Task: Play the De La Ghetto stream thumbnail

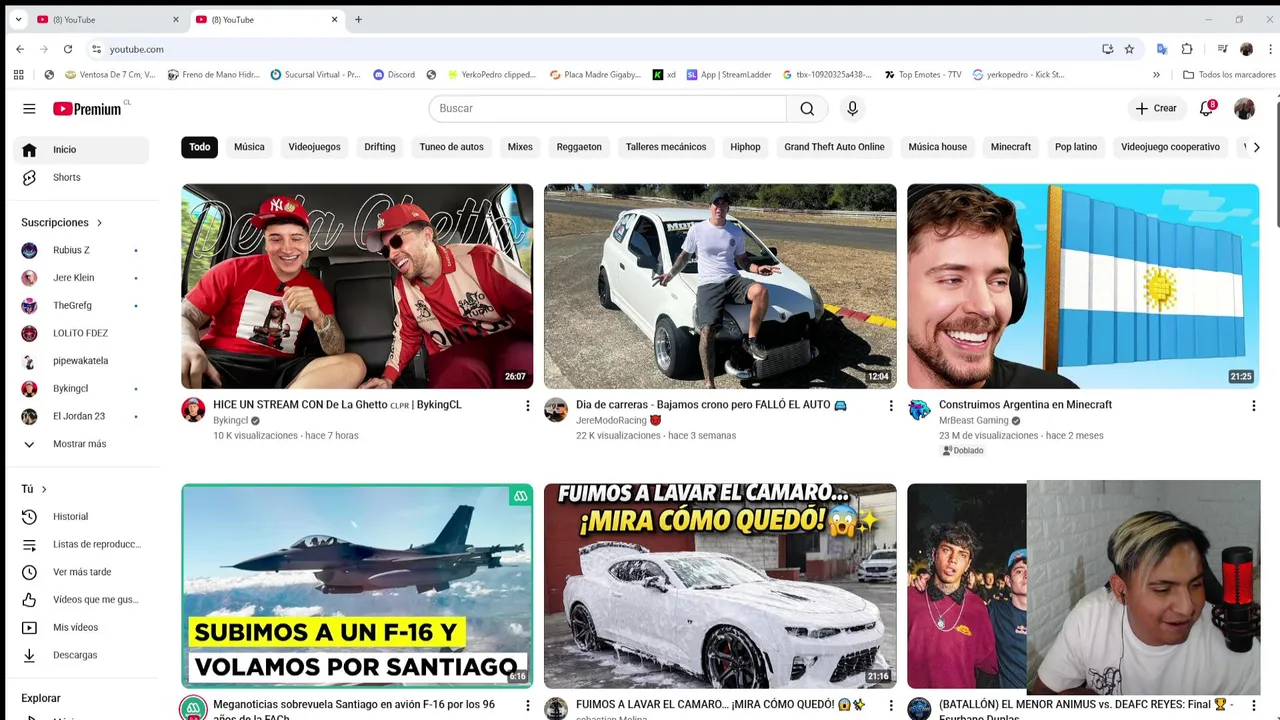Action: (357, 286)
